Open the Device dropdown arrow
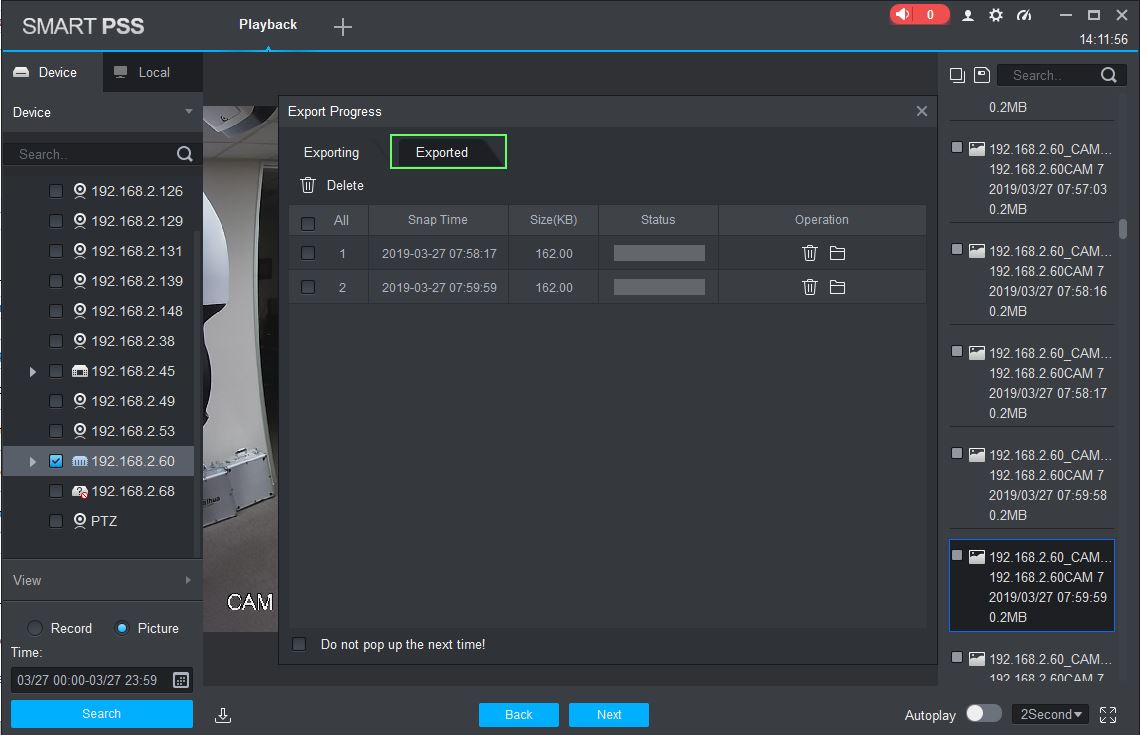1140x735 pixels. 188,112
